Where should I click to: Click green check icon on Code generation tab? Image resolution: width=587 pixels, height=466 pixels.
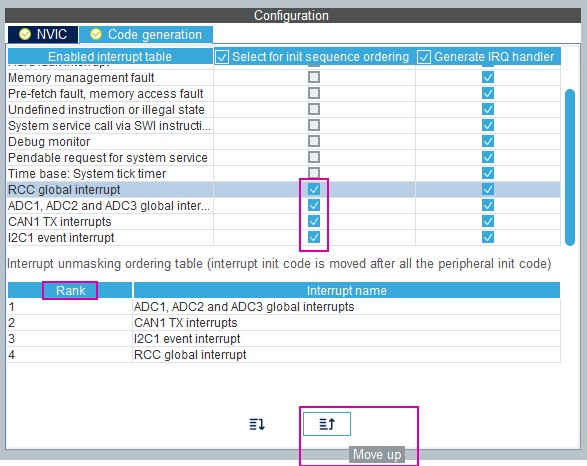[x=96, y=34]
